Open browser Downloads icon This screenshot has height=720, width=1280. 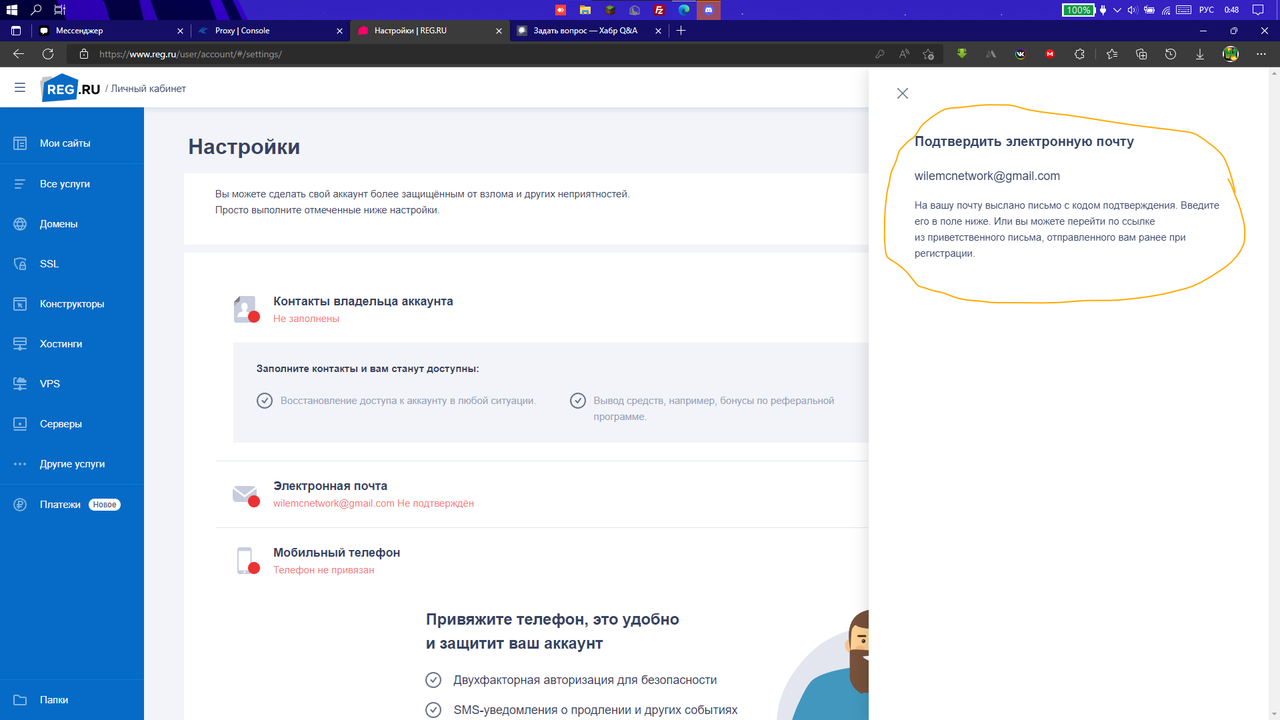[1199, 54]
